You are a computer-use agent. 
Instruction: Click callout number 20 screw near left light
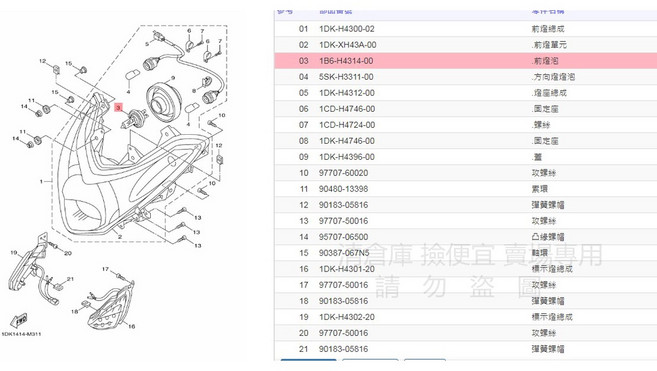68,253
